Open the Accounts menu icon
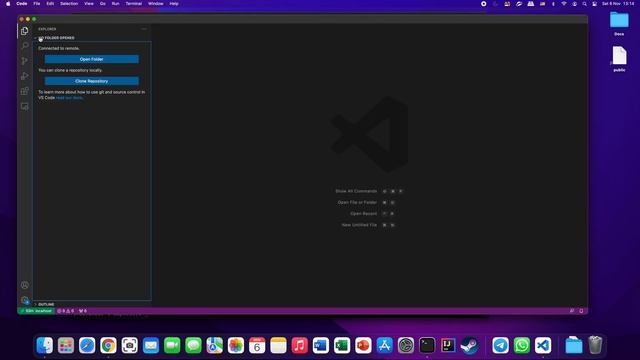This screenshot has width=640, height=360. [25, 285]
